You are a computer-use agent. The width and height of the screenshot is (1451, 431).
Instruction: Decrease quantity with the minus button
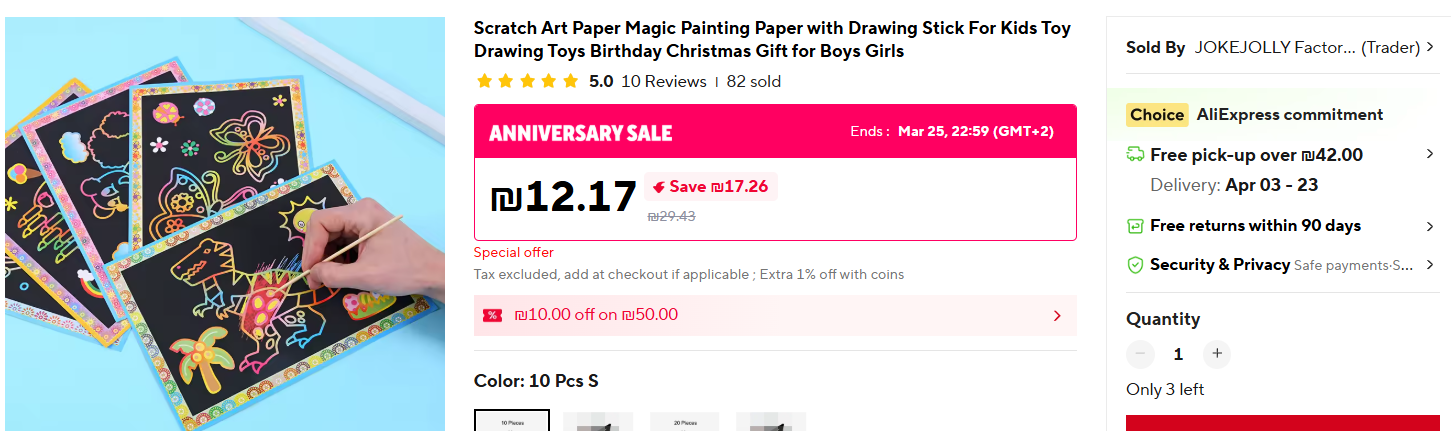[x=1140, y=354]
